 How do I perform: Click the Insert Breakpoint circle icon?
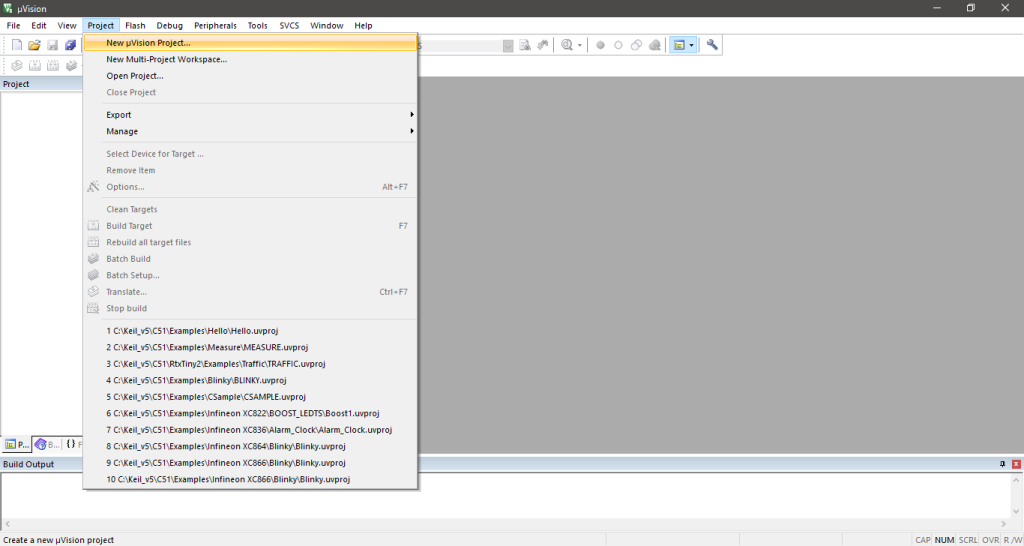pos(600,45)
